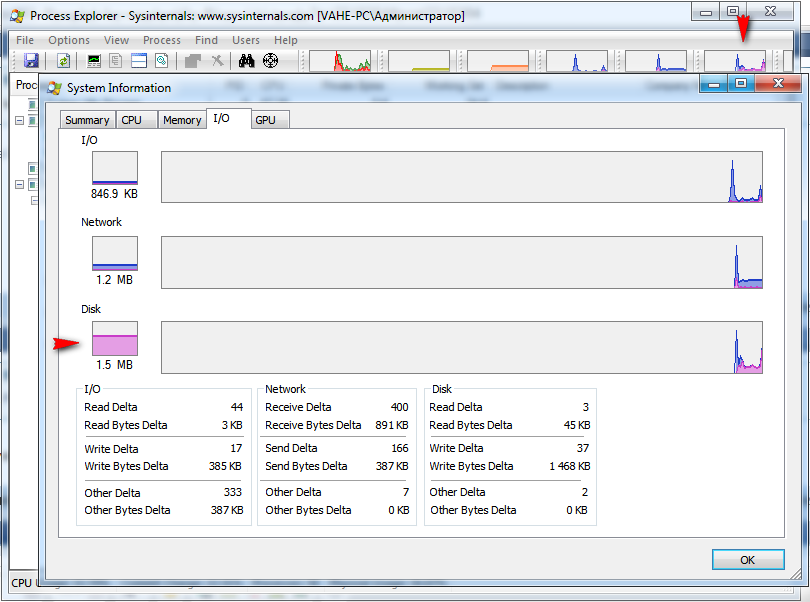Viewport: 810px width, 602px height.
Task: Expand the first tree node in the process list
Action: [19, 121]
